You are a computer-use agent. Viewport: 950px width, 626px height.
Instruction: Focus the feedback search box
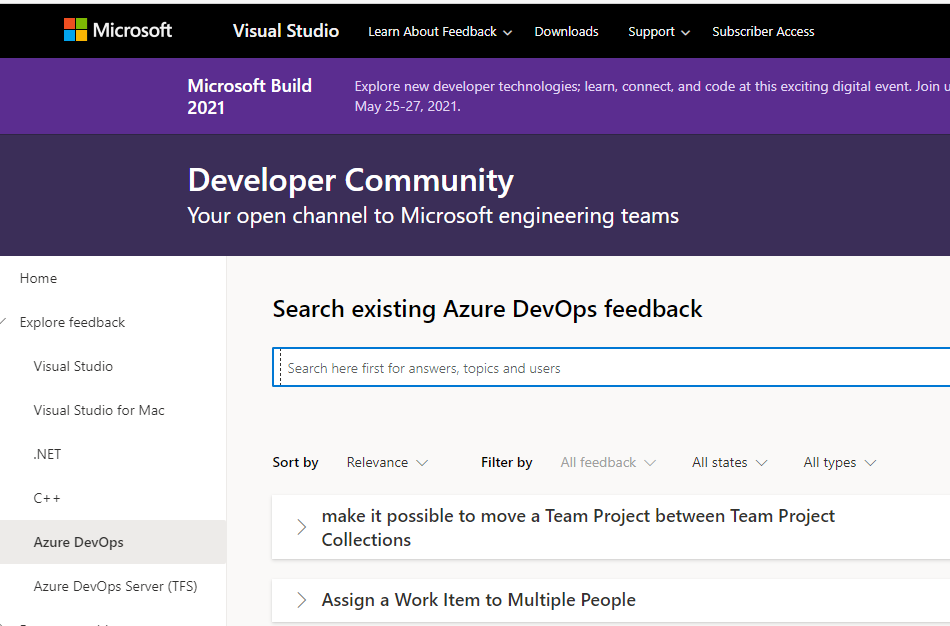click(611, 367)
